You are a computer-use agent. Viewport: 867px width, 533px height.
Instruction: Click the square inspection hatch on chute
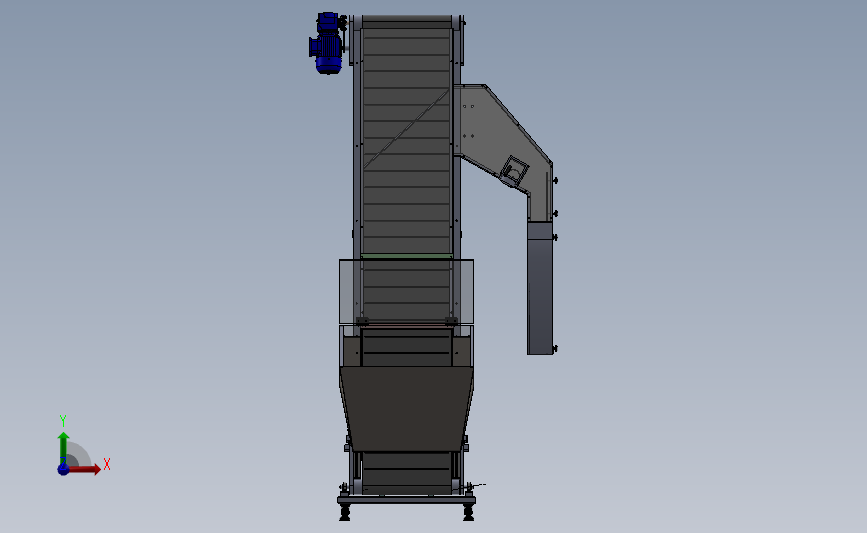pyautogui.click(x=514, y=171)
